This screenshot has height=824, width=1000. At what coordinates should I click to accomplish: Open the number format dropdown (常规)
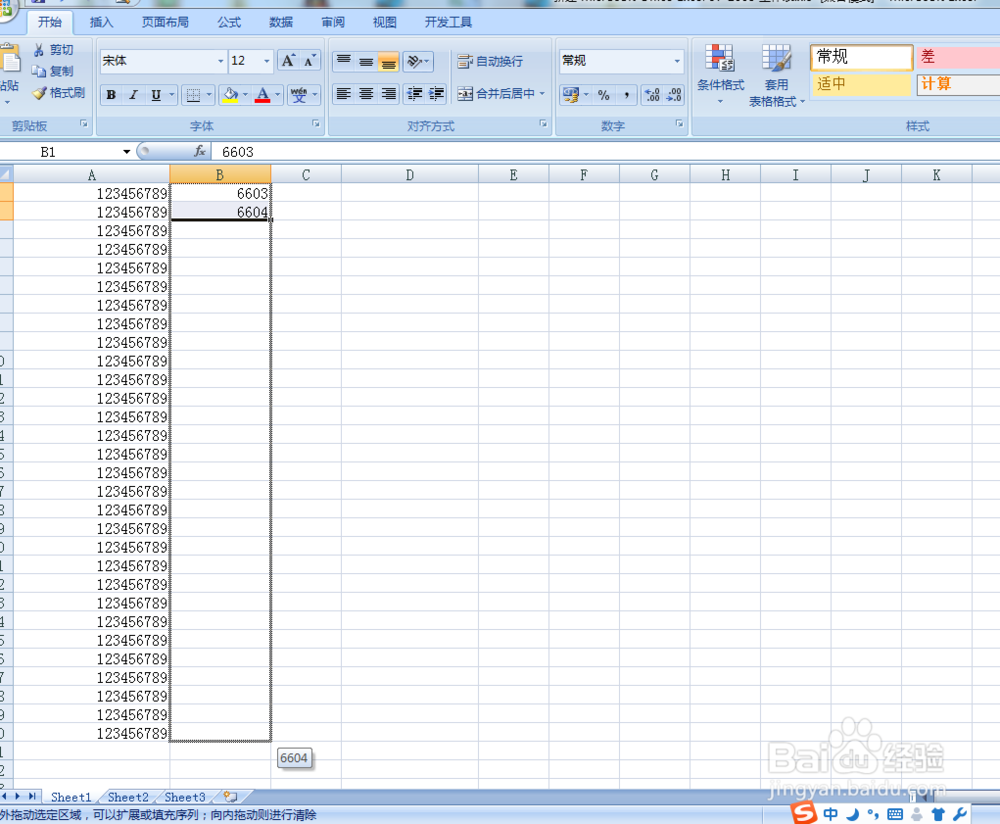tap(677, 61)
